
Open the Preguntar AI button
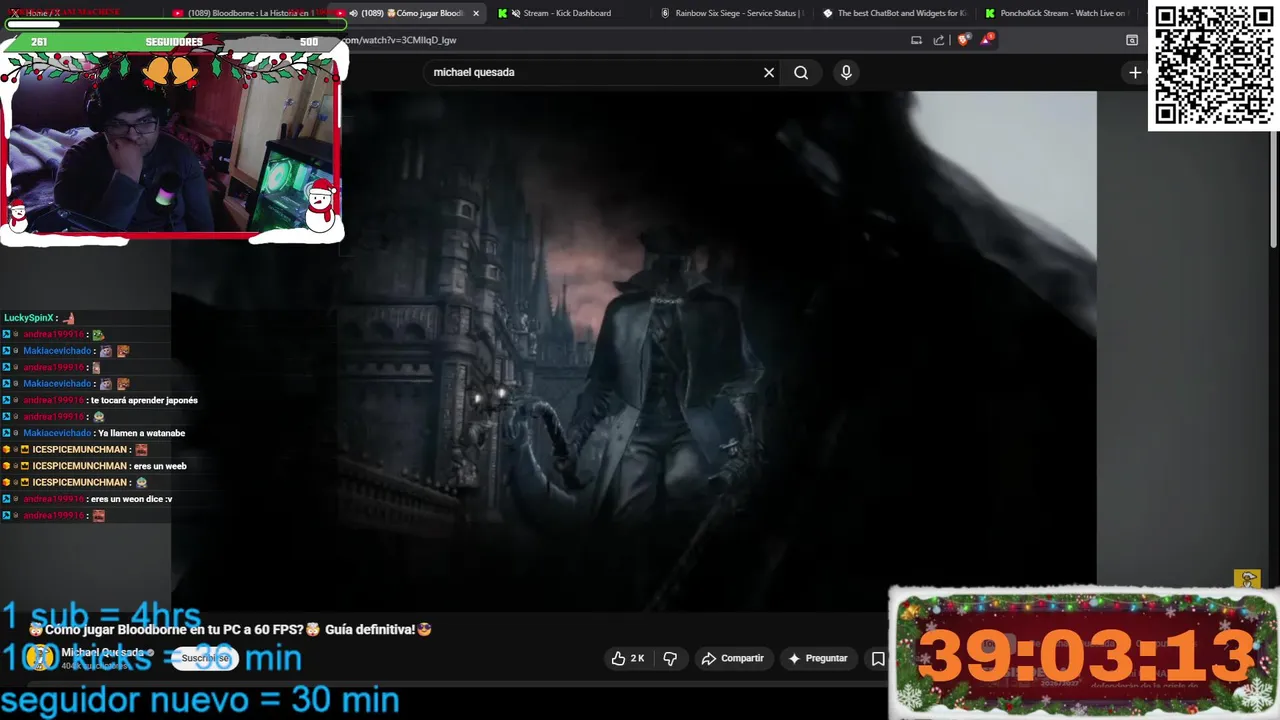(818, 658)
